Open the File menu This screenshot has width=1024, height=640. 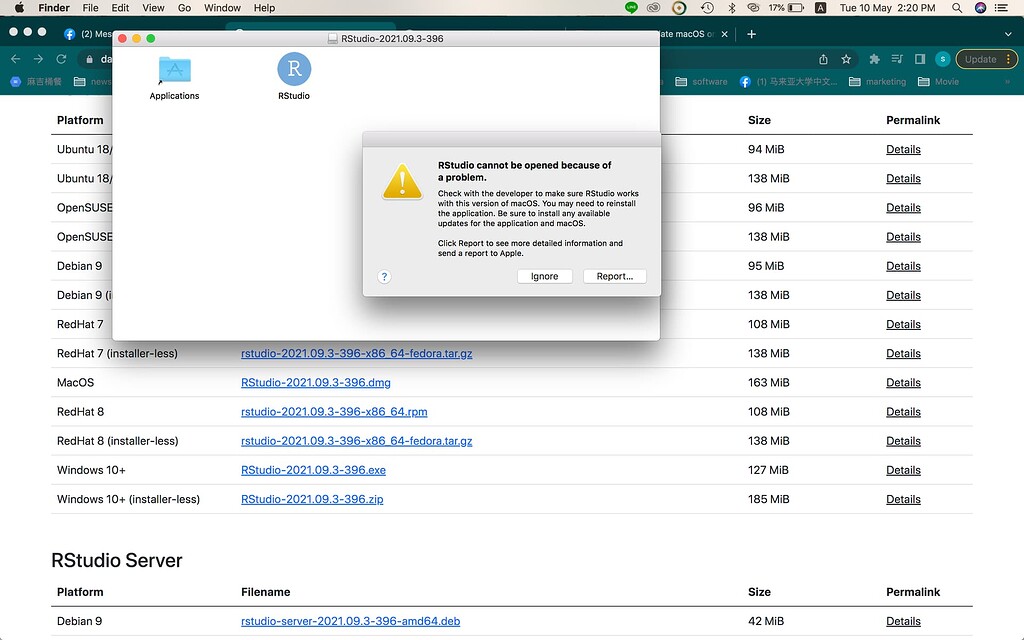click(90, 8)
